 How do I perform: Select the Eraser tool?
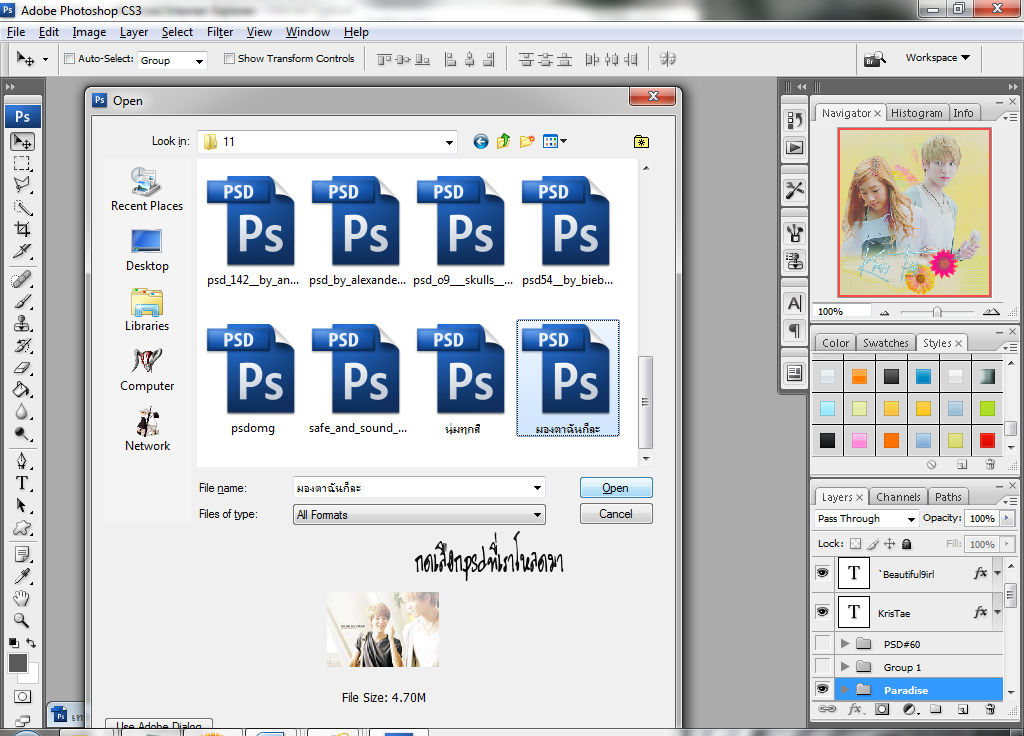point(22,368)
